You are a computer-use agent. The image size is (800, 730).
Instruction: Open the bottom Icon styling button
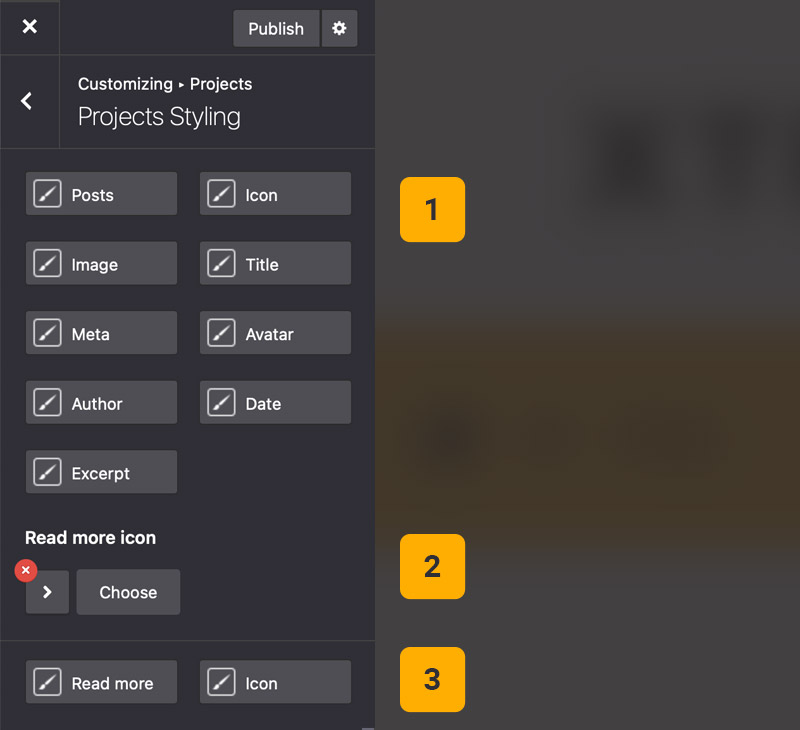[275, 683]
